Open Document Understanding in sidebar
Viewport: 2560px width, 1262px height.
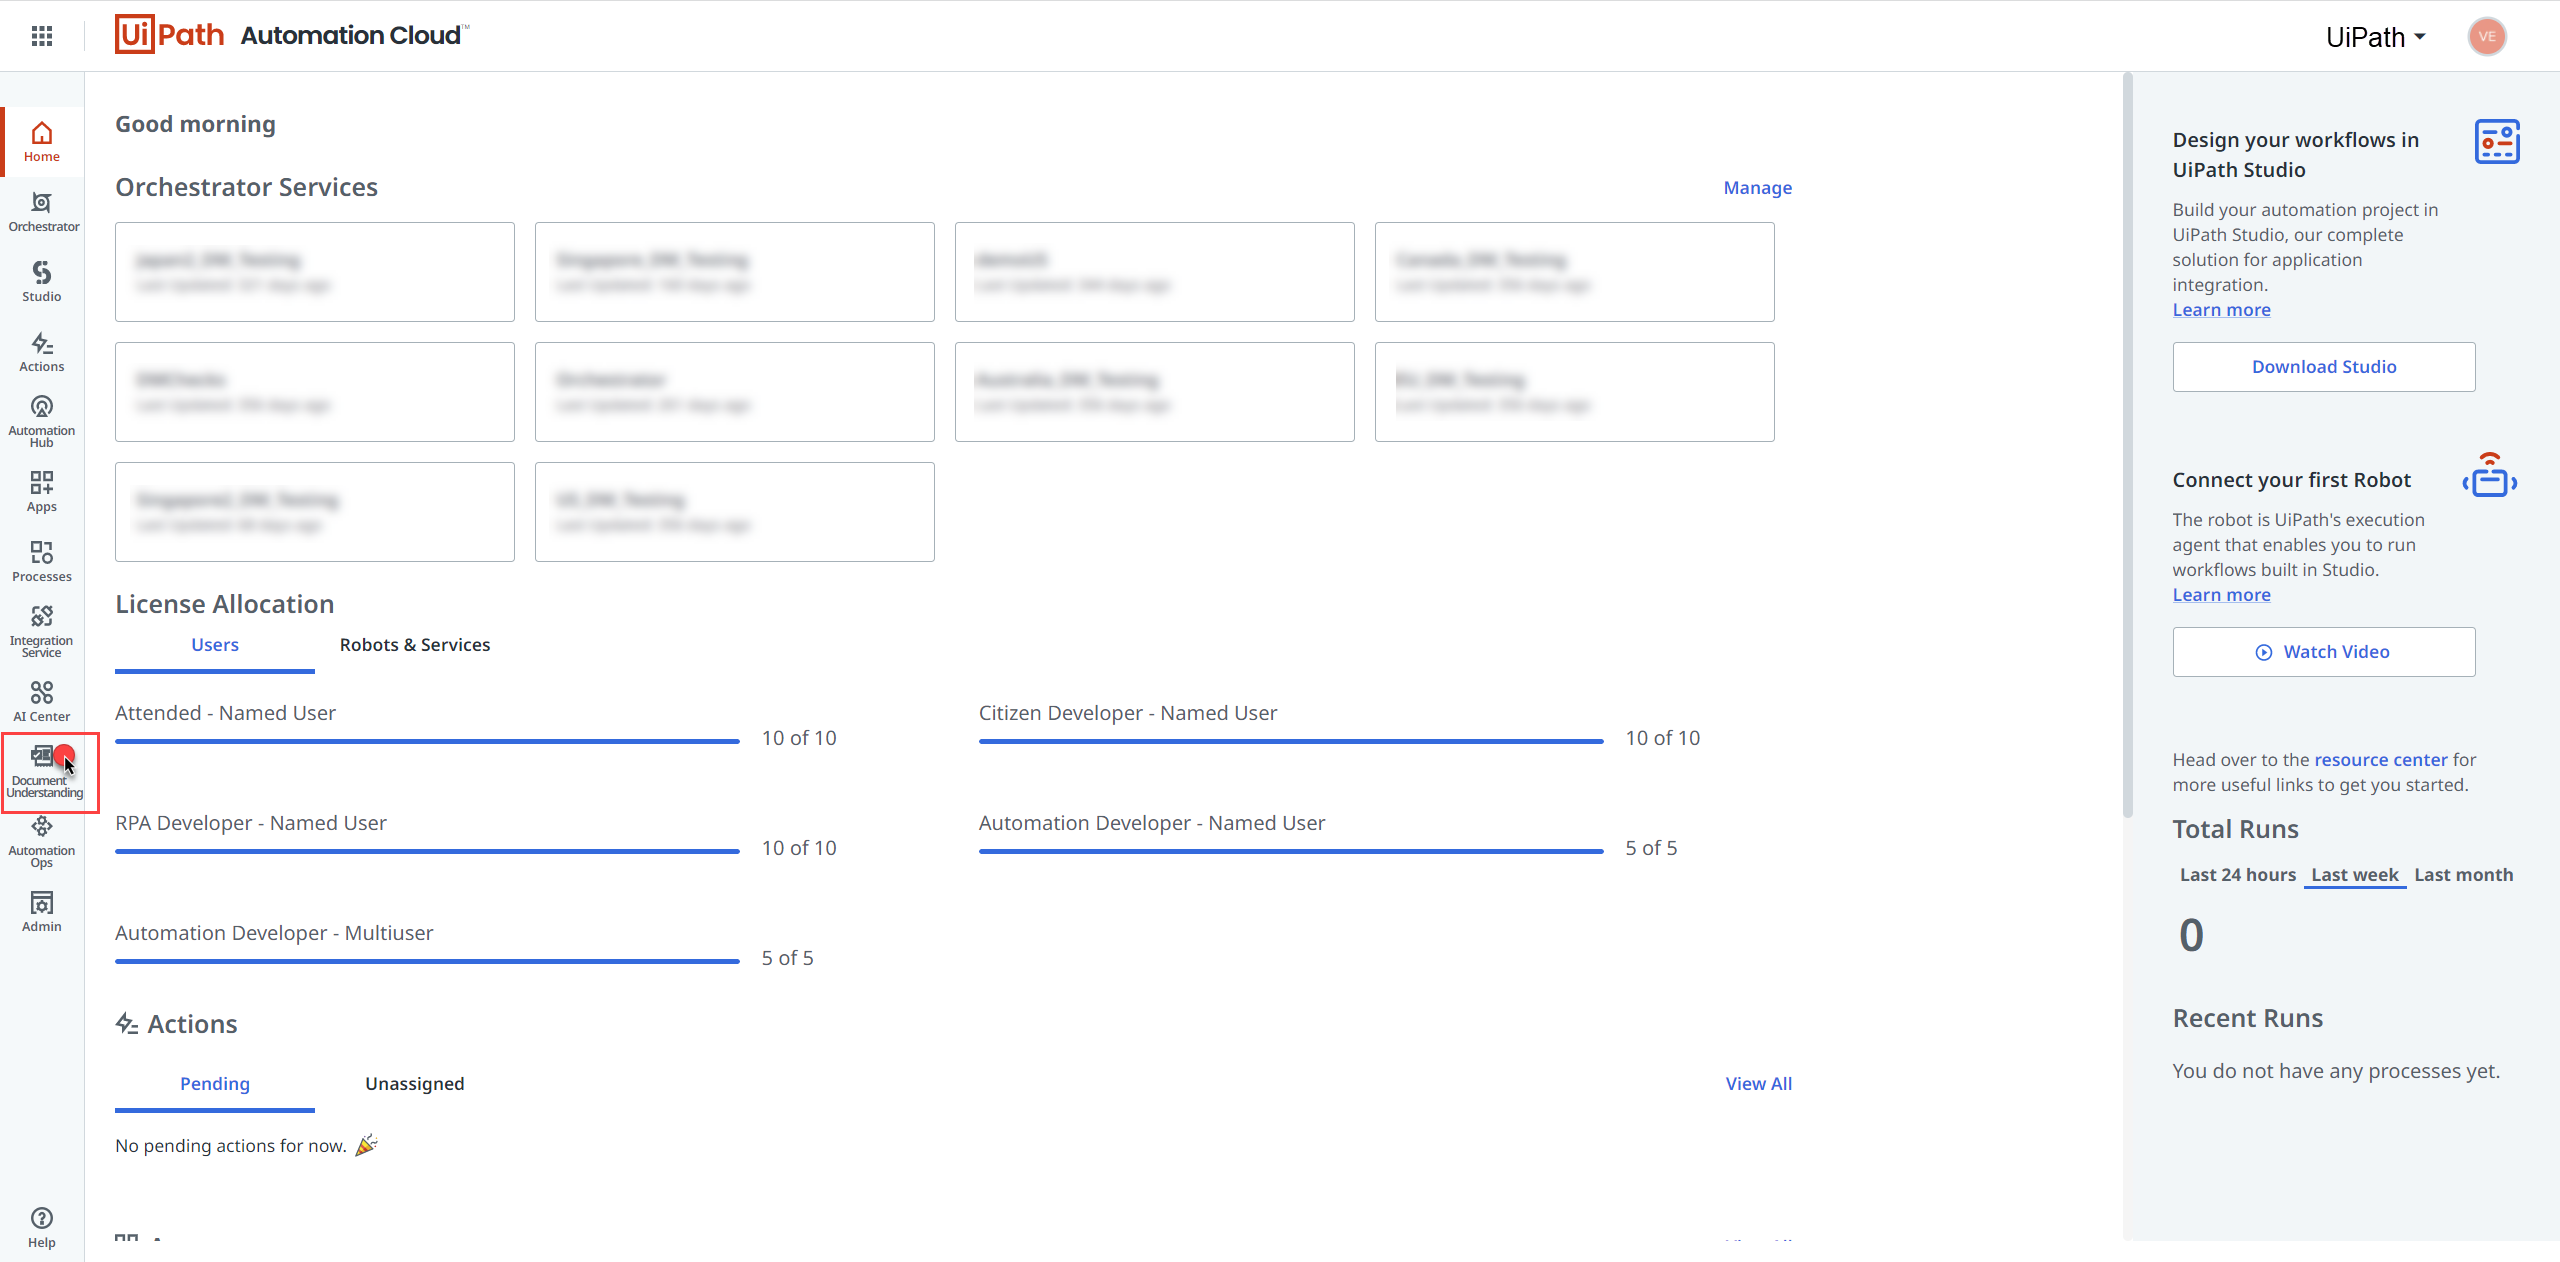(x=44, y=772)
